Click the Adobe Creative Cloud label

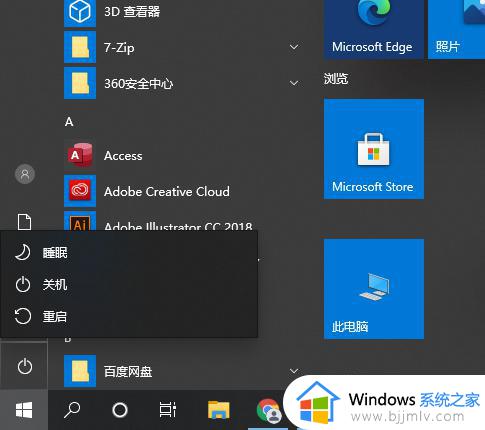pos(167,191)
